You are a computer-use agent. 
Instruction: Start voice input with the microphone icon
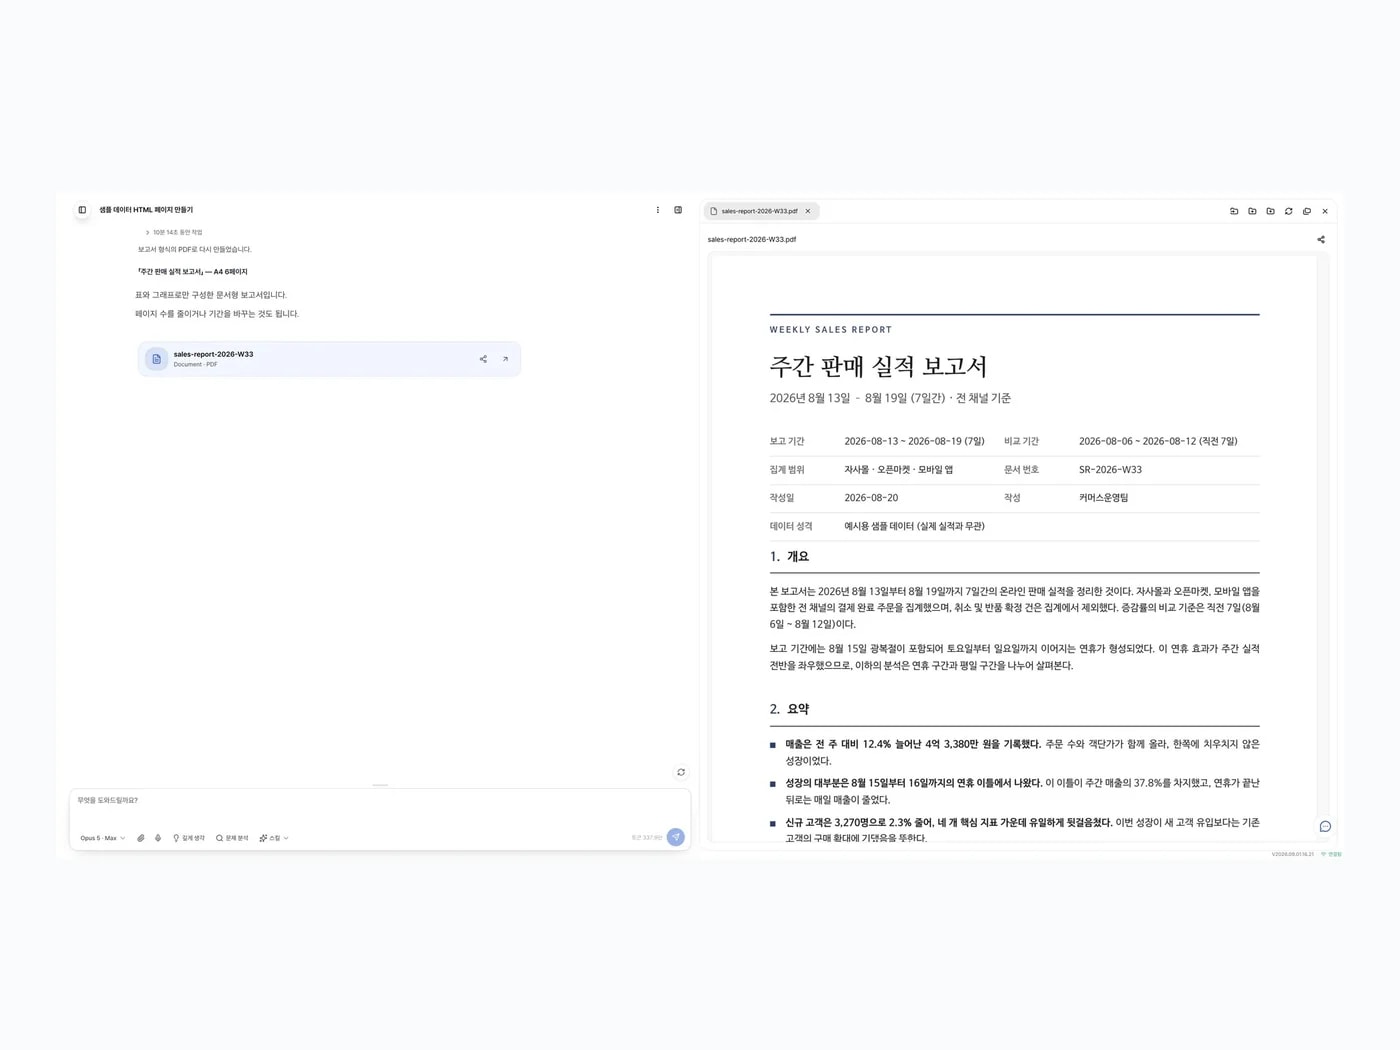coord(158,838)
